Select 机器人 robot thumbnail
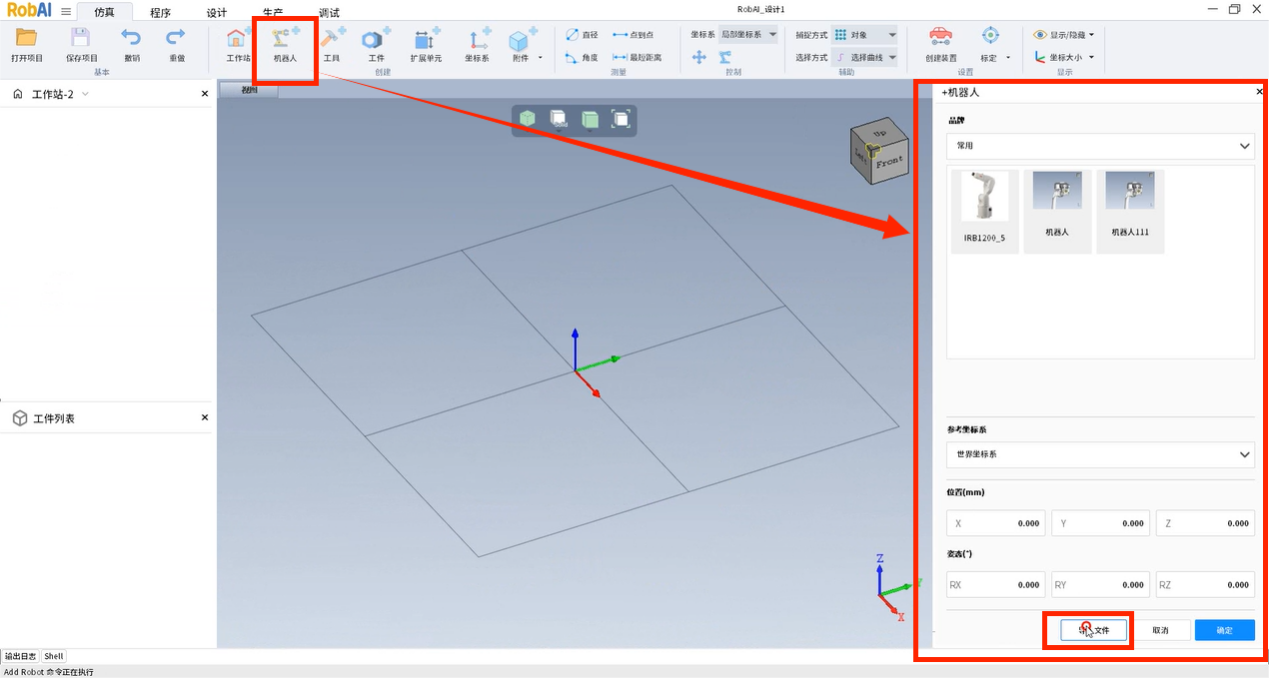The image size is (1269, 678). [1057, 210]
